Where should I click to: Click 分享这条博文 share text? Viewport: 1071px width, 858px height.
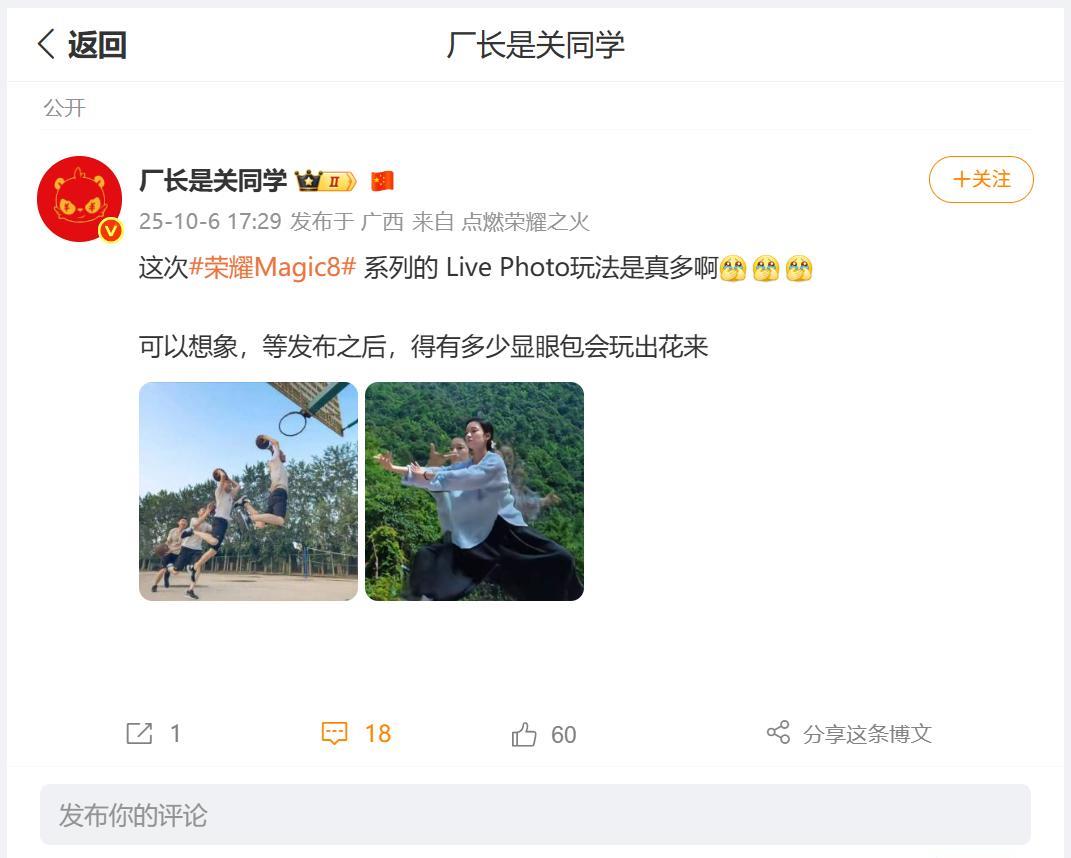[x=867, y=734]
